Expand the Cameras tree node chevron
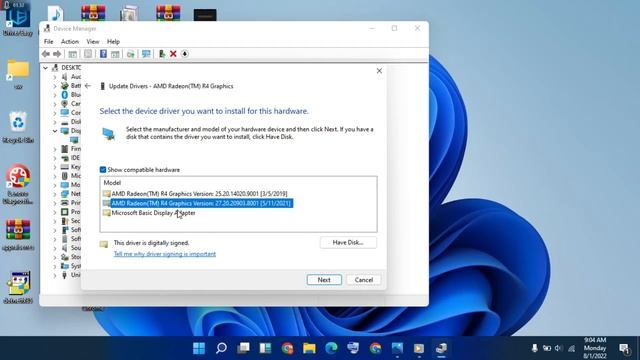The width and height of the screenshot is (640, 360). click(x=55, y=104)
